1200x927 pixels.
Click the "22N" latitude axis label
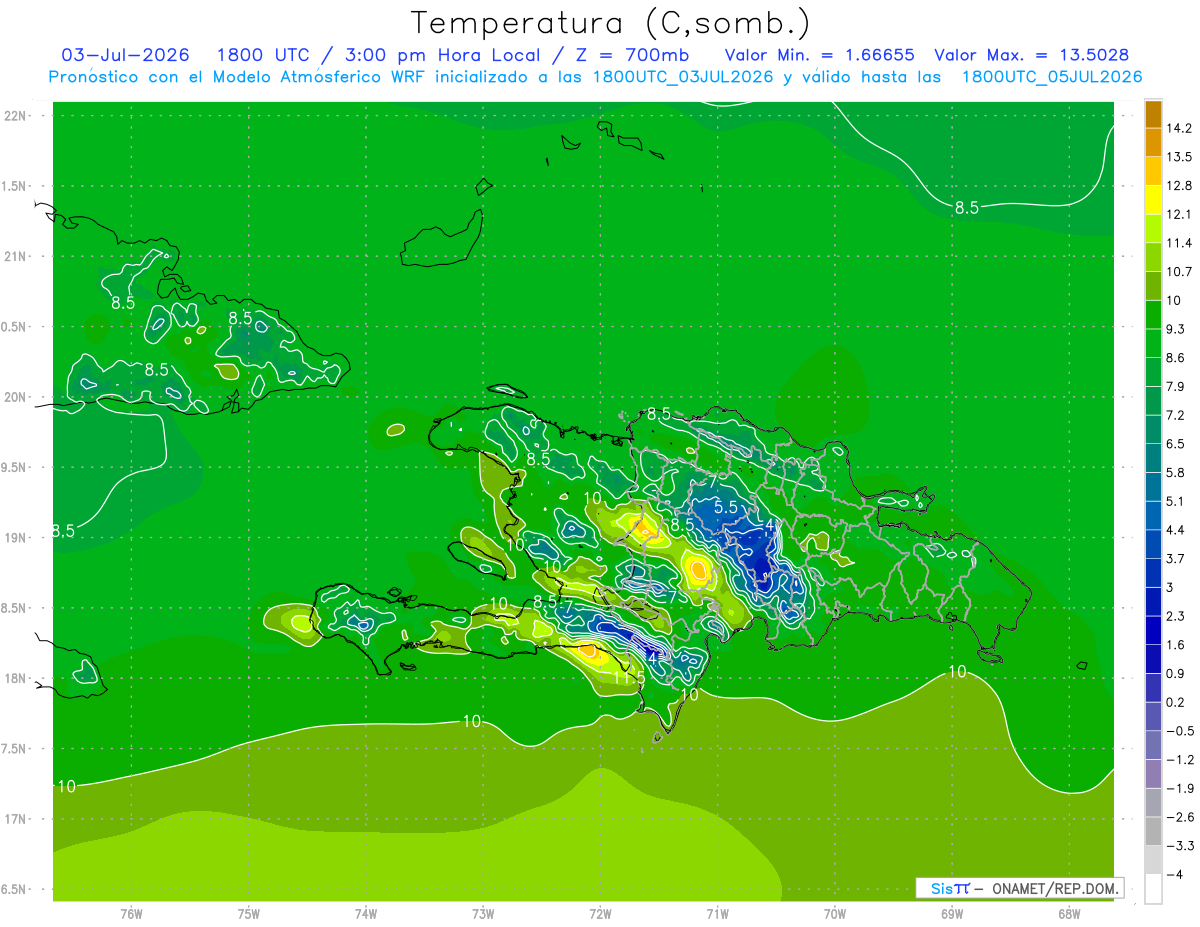click(x=15, y=116)
